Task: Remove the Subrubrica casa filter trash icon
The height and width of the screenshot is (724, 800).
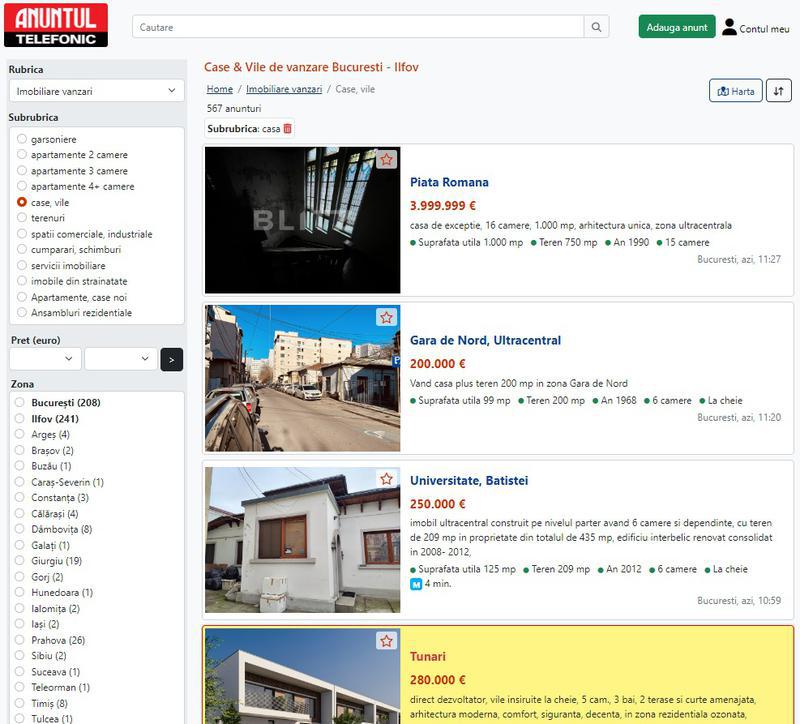Action: (287, 129)
